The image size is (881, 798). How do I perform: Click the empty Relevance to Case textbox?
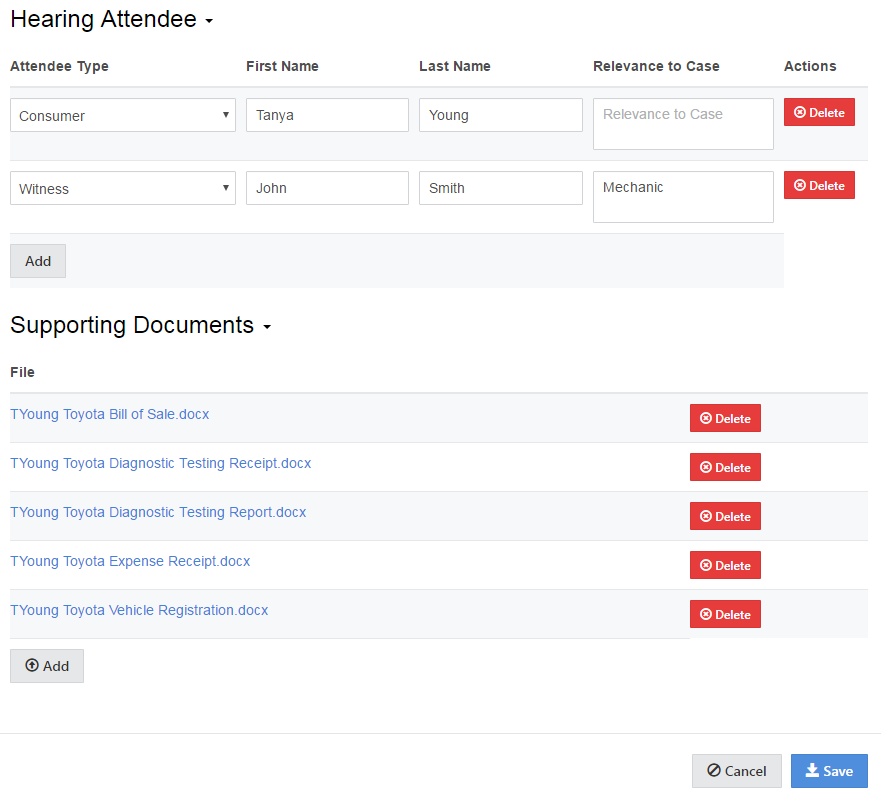pos(683,124)
